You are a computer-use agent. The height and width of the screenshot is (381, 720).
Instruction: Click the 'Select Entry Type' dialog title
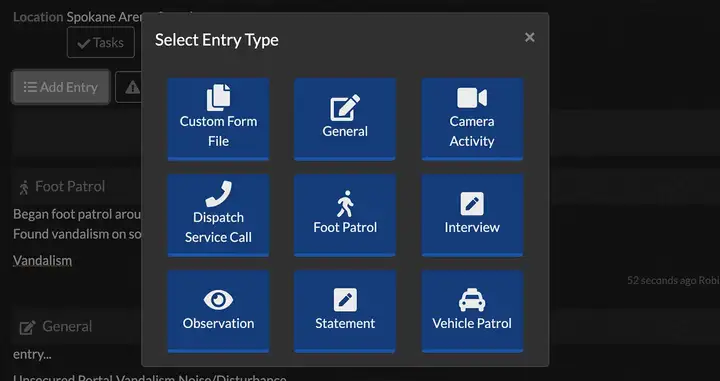[217, 39]
